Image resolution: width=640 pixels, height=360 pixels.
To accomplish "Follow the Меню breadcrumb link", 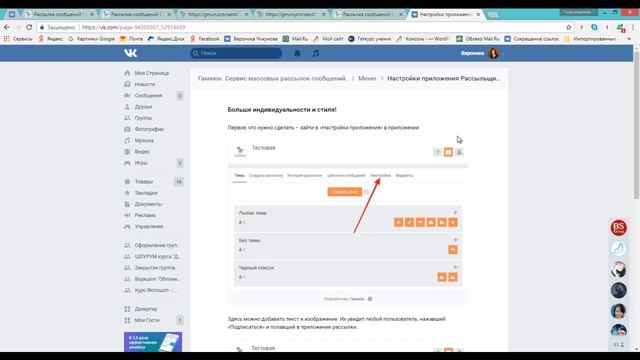I will point(367,78).
